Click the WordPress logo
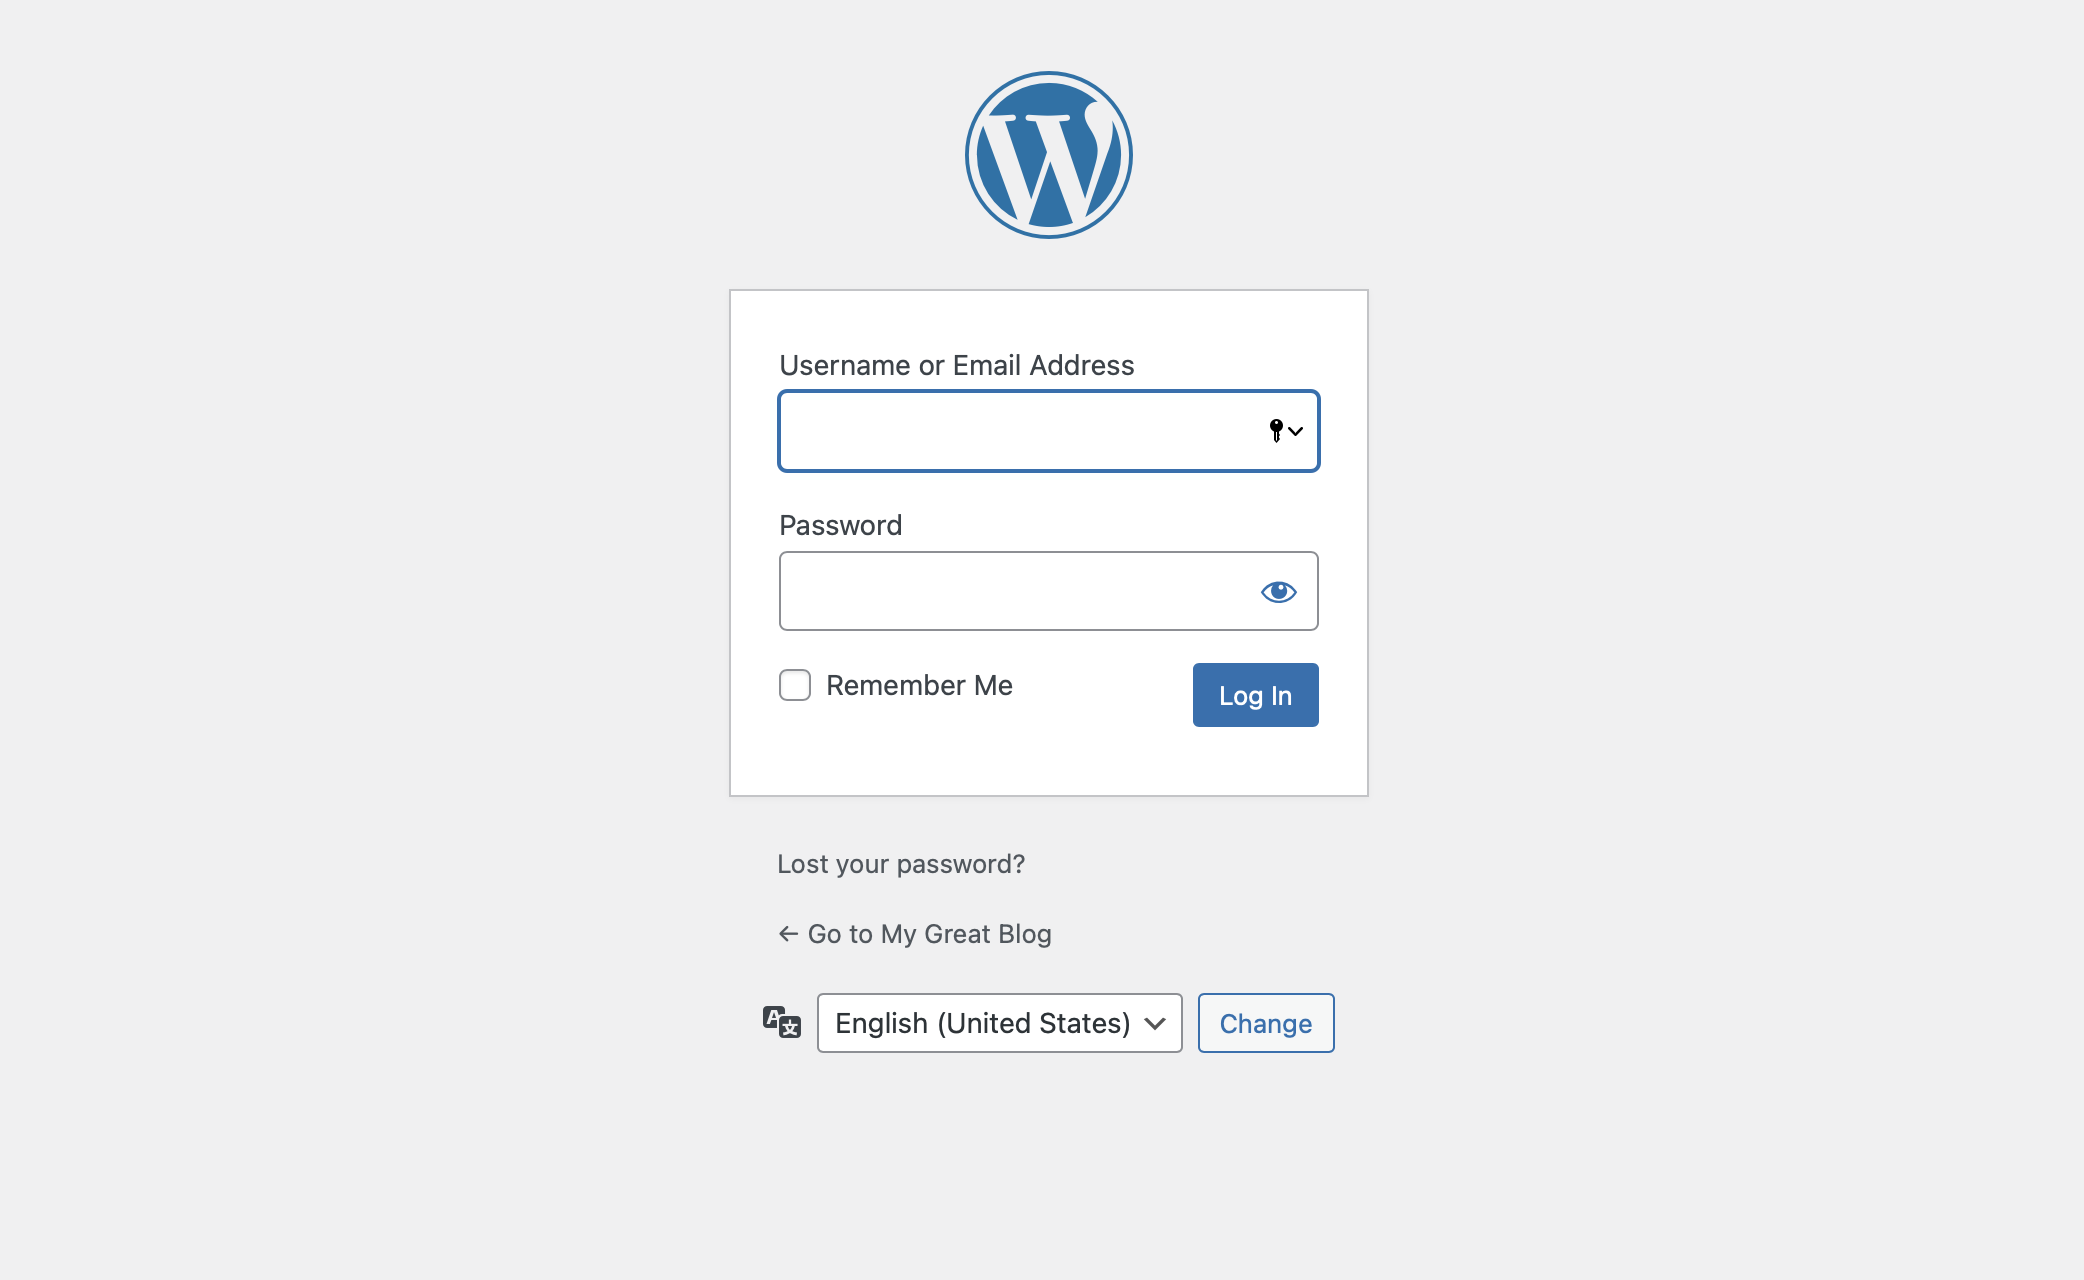 point(1048,155)
